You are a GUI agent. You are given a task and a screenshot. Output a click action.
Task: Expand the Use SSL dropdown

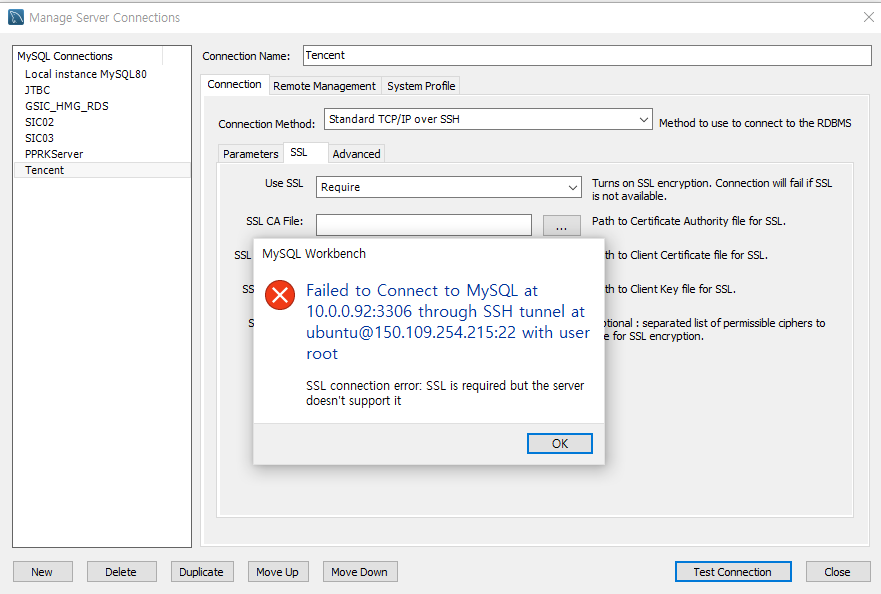pyautogui.click(x=448, y=187)
